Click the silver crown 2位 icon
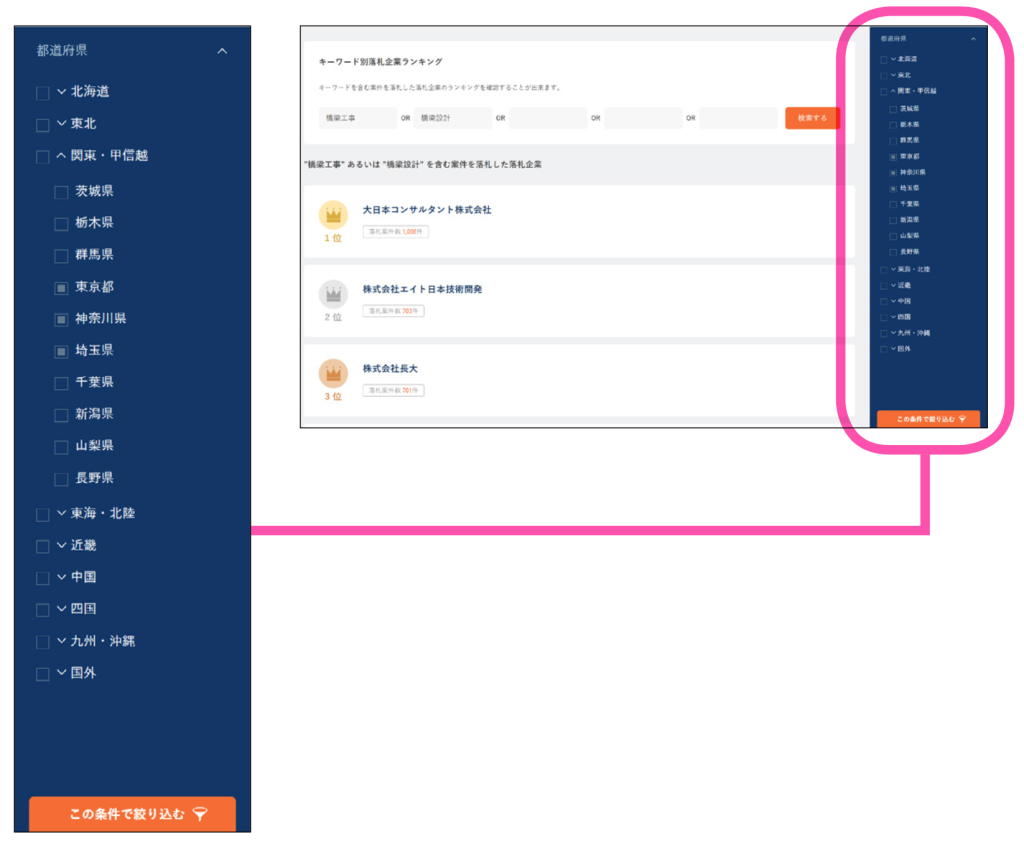1024x844 pixels. pyautogui.click(x=333, y=295)
